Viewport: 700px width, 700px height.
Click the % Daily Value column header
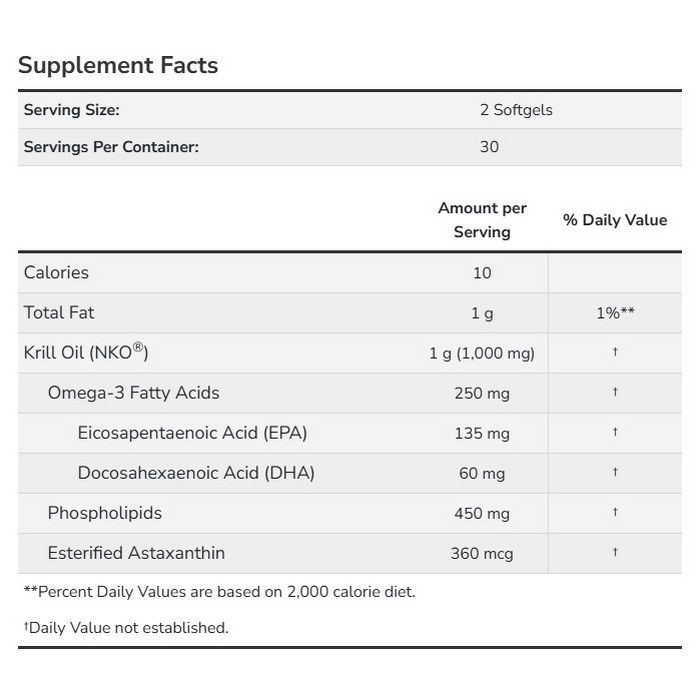(614, 220)
